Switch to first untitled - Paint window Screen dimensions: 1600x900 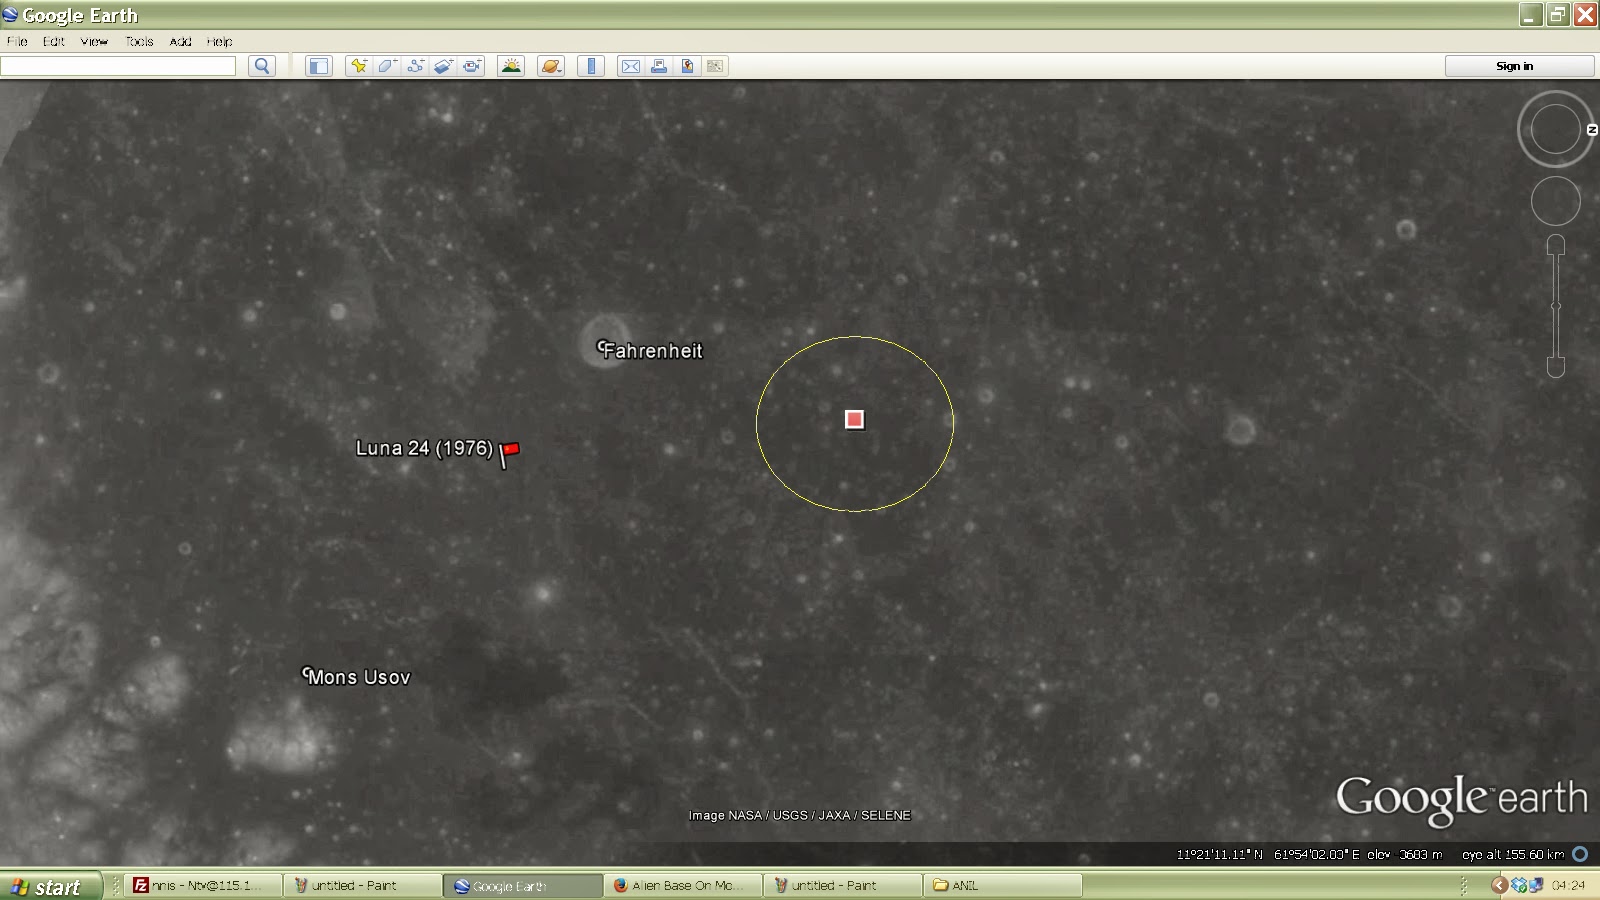363,885
